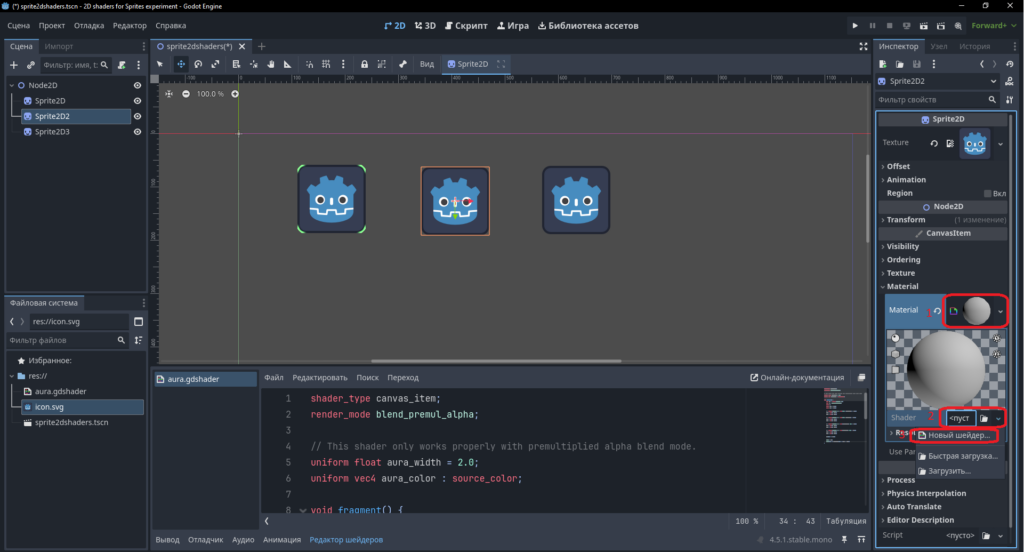Switch to the Импорт tab
The width and height of the screenshot is (1024, 552).
coord(59,46)
